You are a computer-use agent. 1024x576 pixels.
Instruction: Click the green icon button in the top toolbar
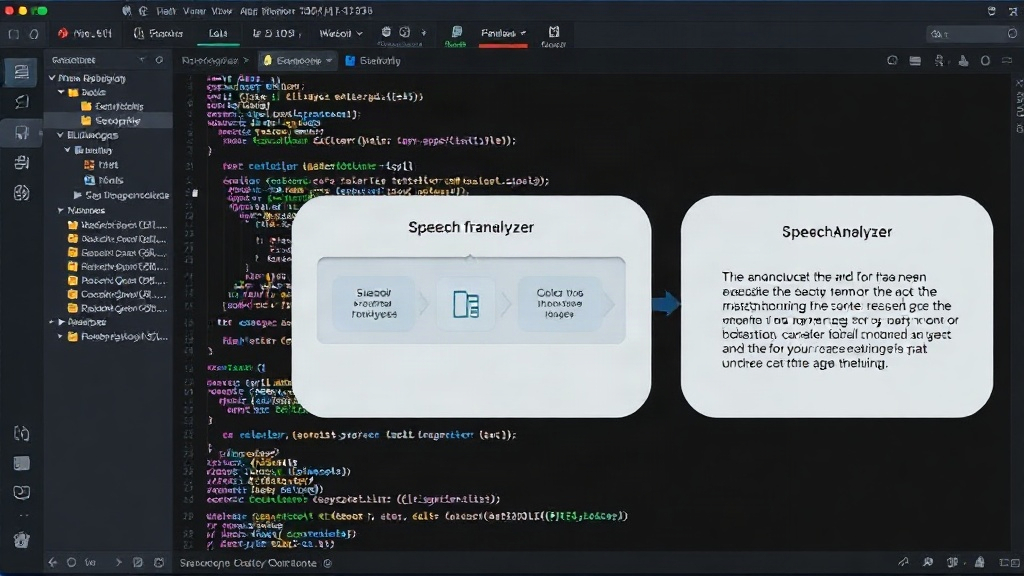(x=456, y=34)
